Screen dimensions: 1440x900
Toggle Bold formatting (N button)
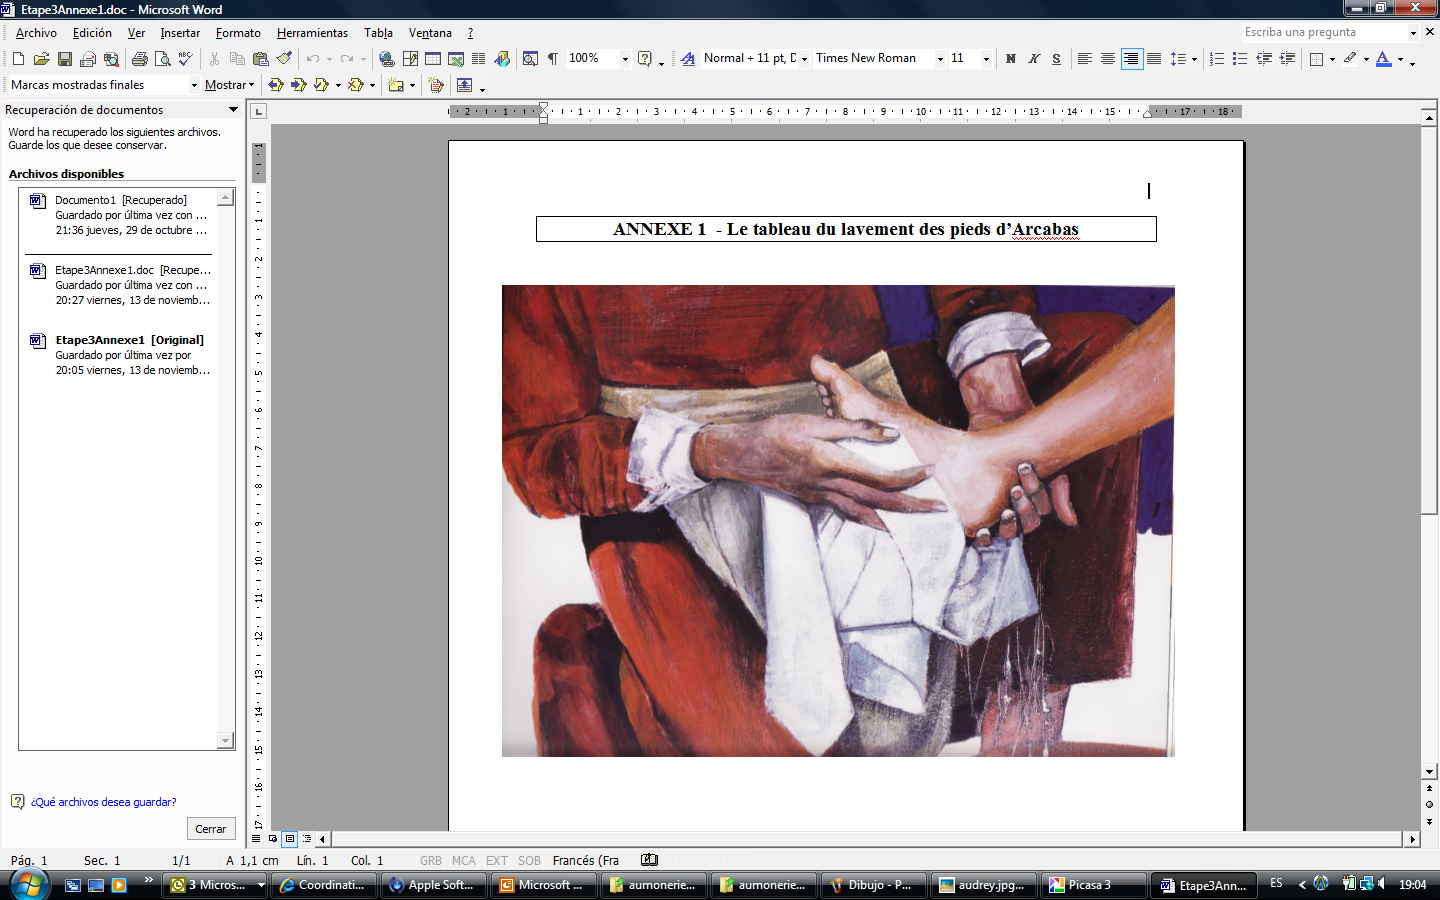click(1011, 59)
